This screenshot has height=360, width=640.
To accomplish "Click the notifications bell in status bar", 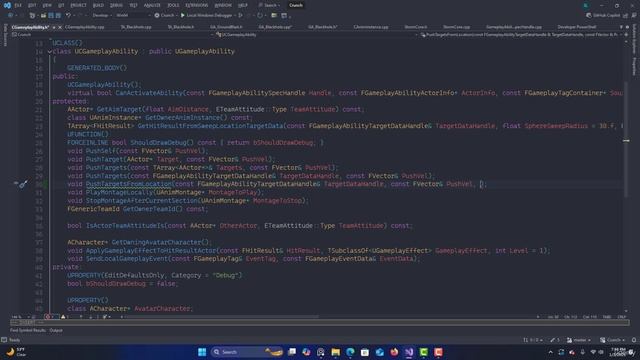I will tap(634, 340).
